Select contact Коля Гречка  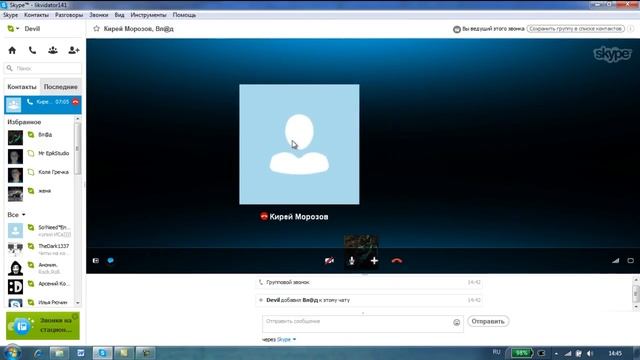click(x=40, y=175)
